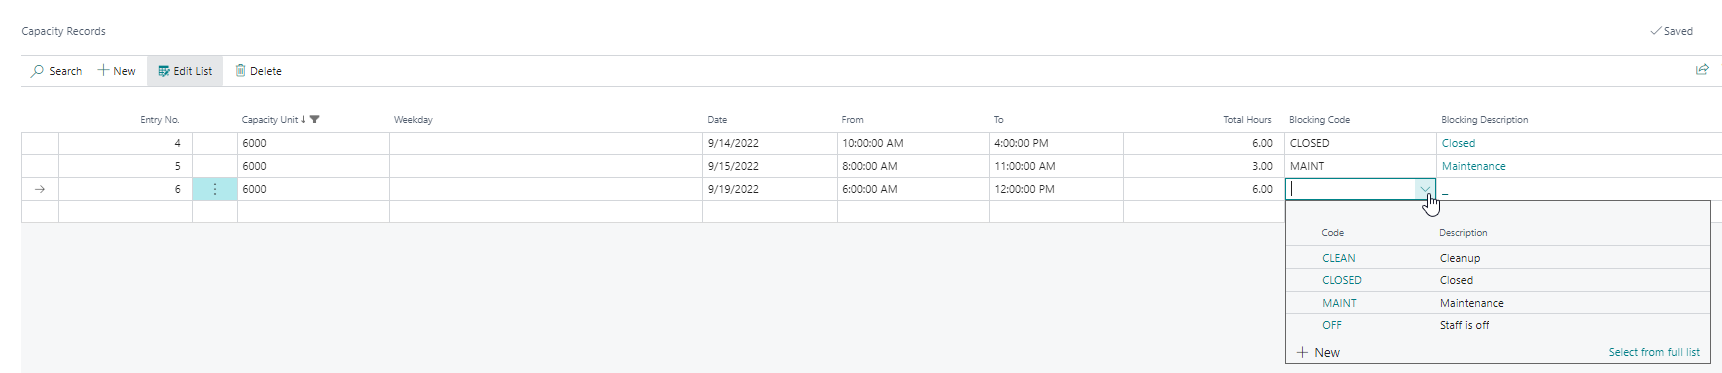Image resolution: width=1722 pixels, height=373 pixels.
Task: Click the To column header
Action: click(998, 119)
